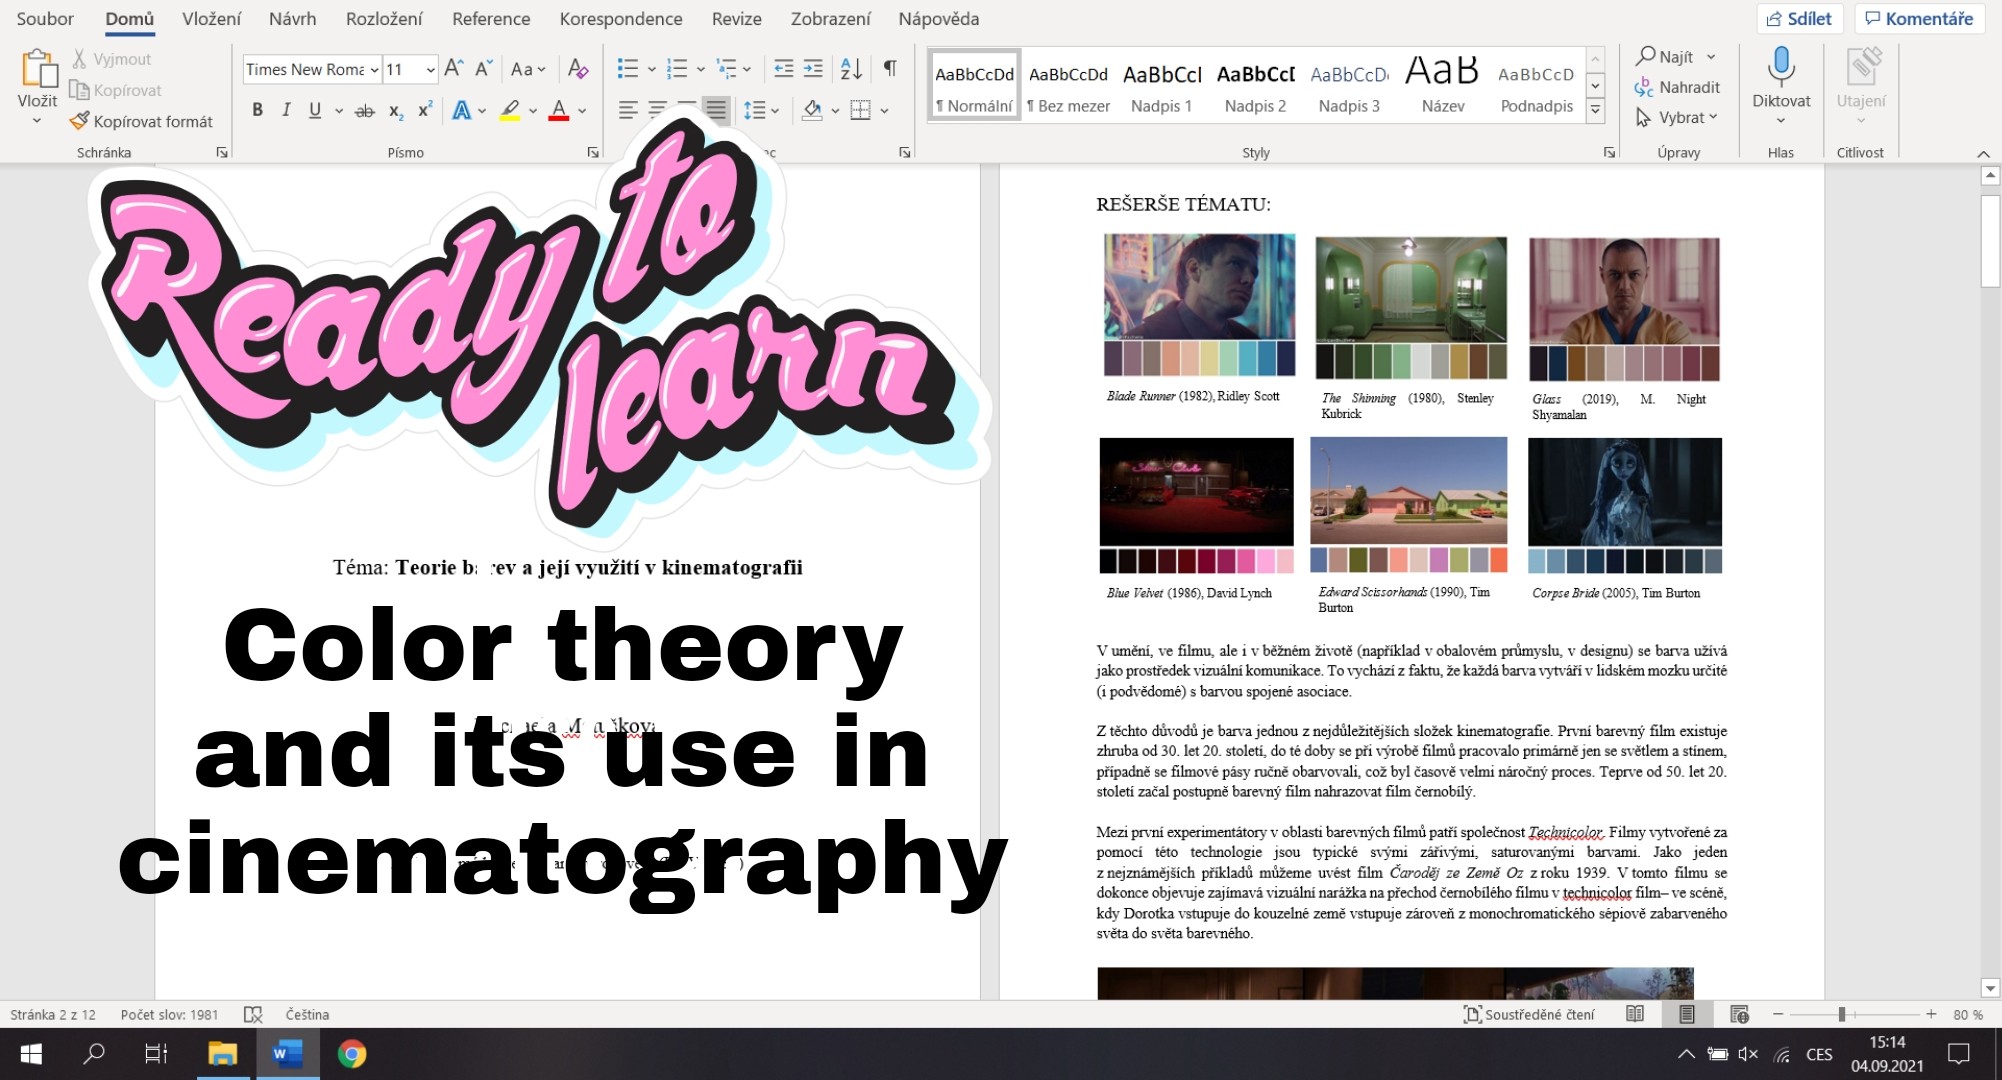Toggle justified text alignment
Viewport: 2002px width, 1080px height.
(x=716, y=110)
